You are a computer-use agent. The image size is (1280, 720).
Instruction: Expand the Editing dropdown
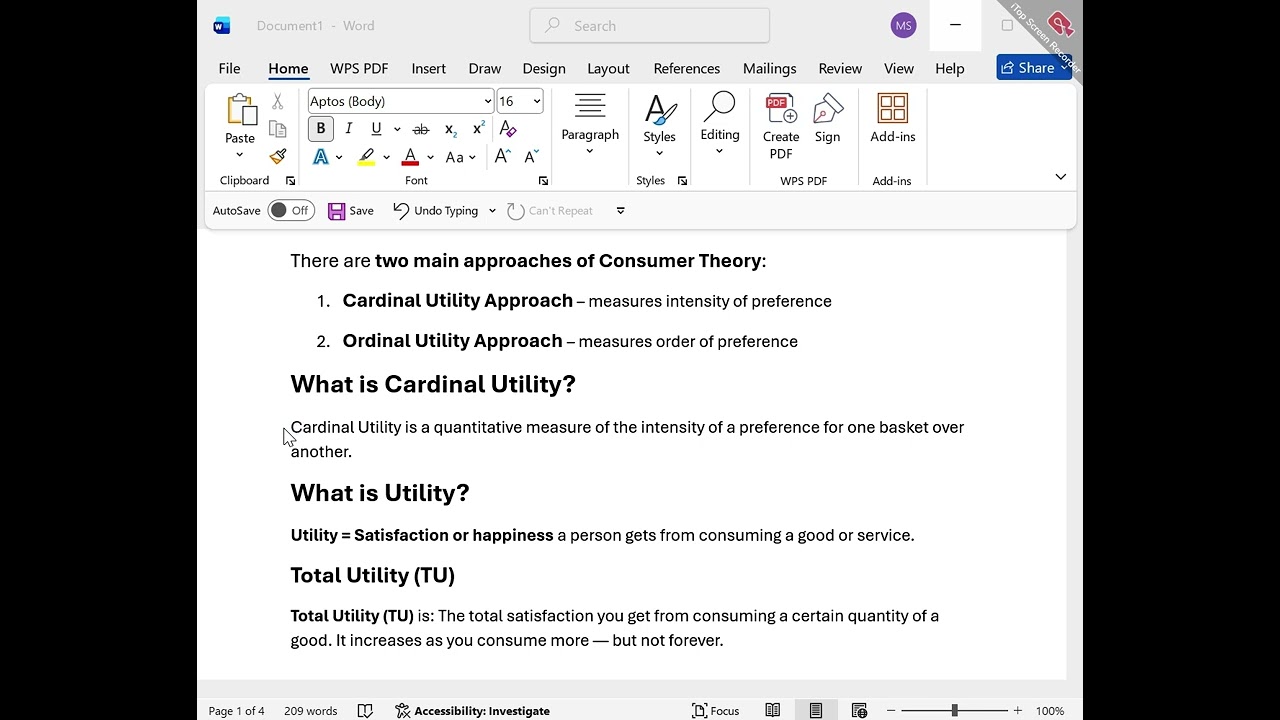pyautogui.click(x=720, y=151)
